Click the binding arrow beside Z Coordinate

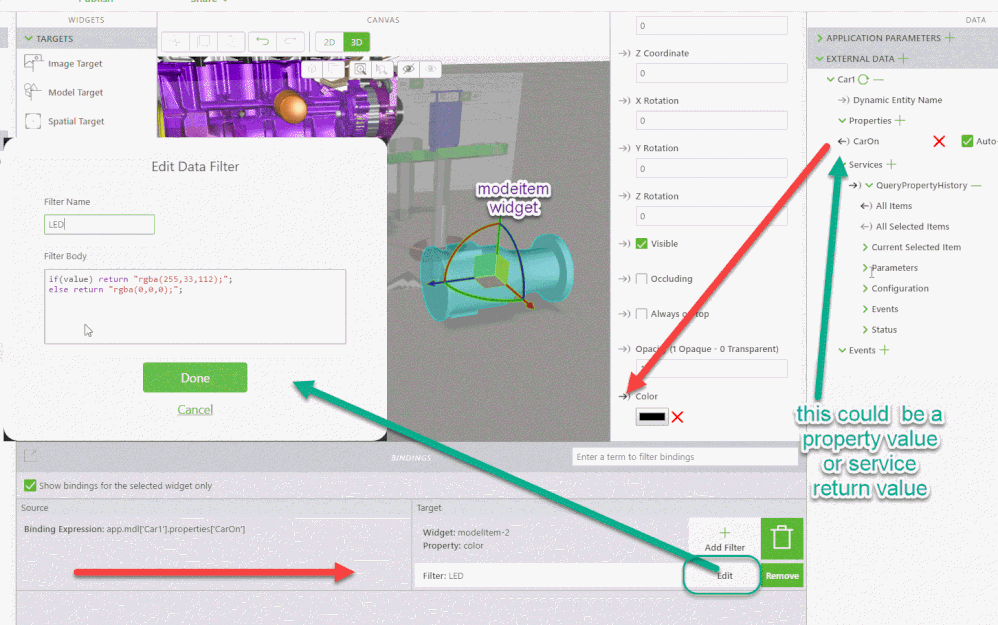click(x=624, y=53)
